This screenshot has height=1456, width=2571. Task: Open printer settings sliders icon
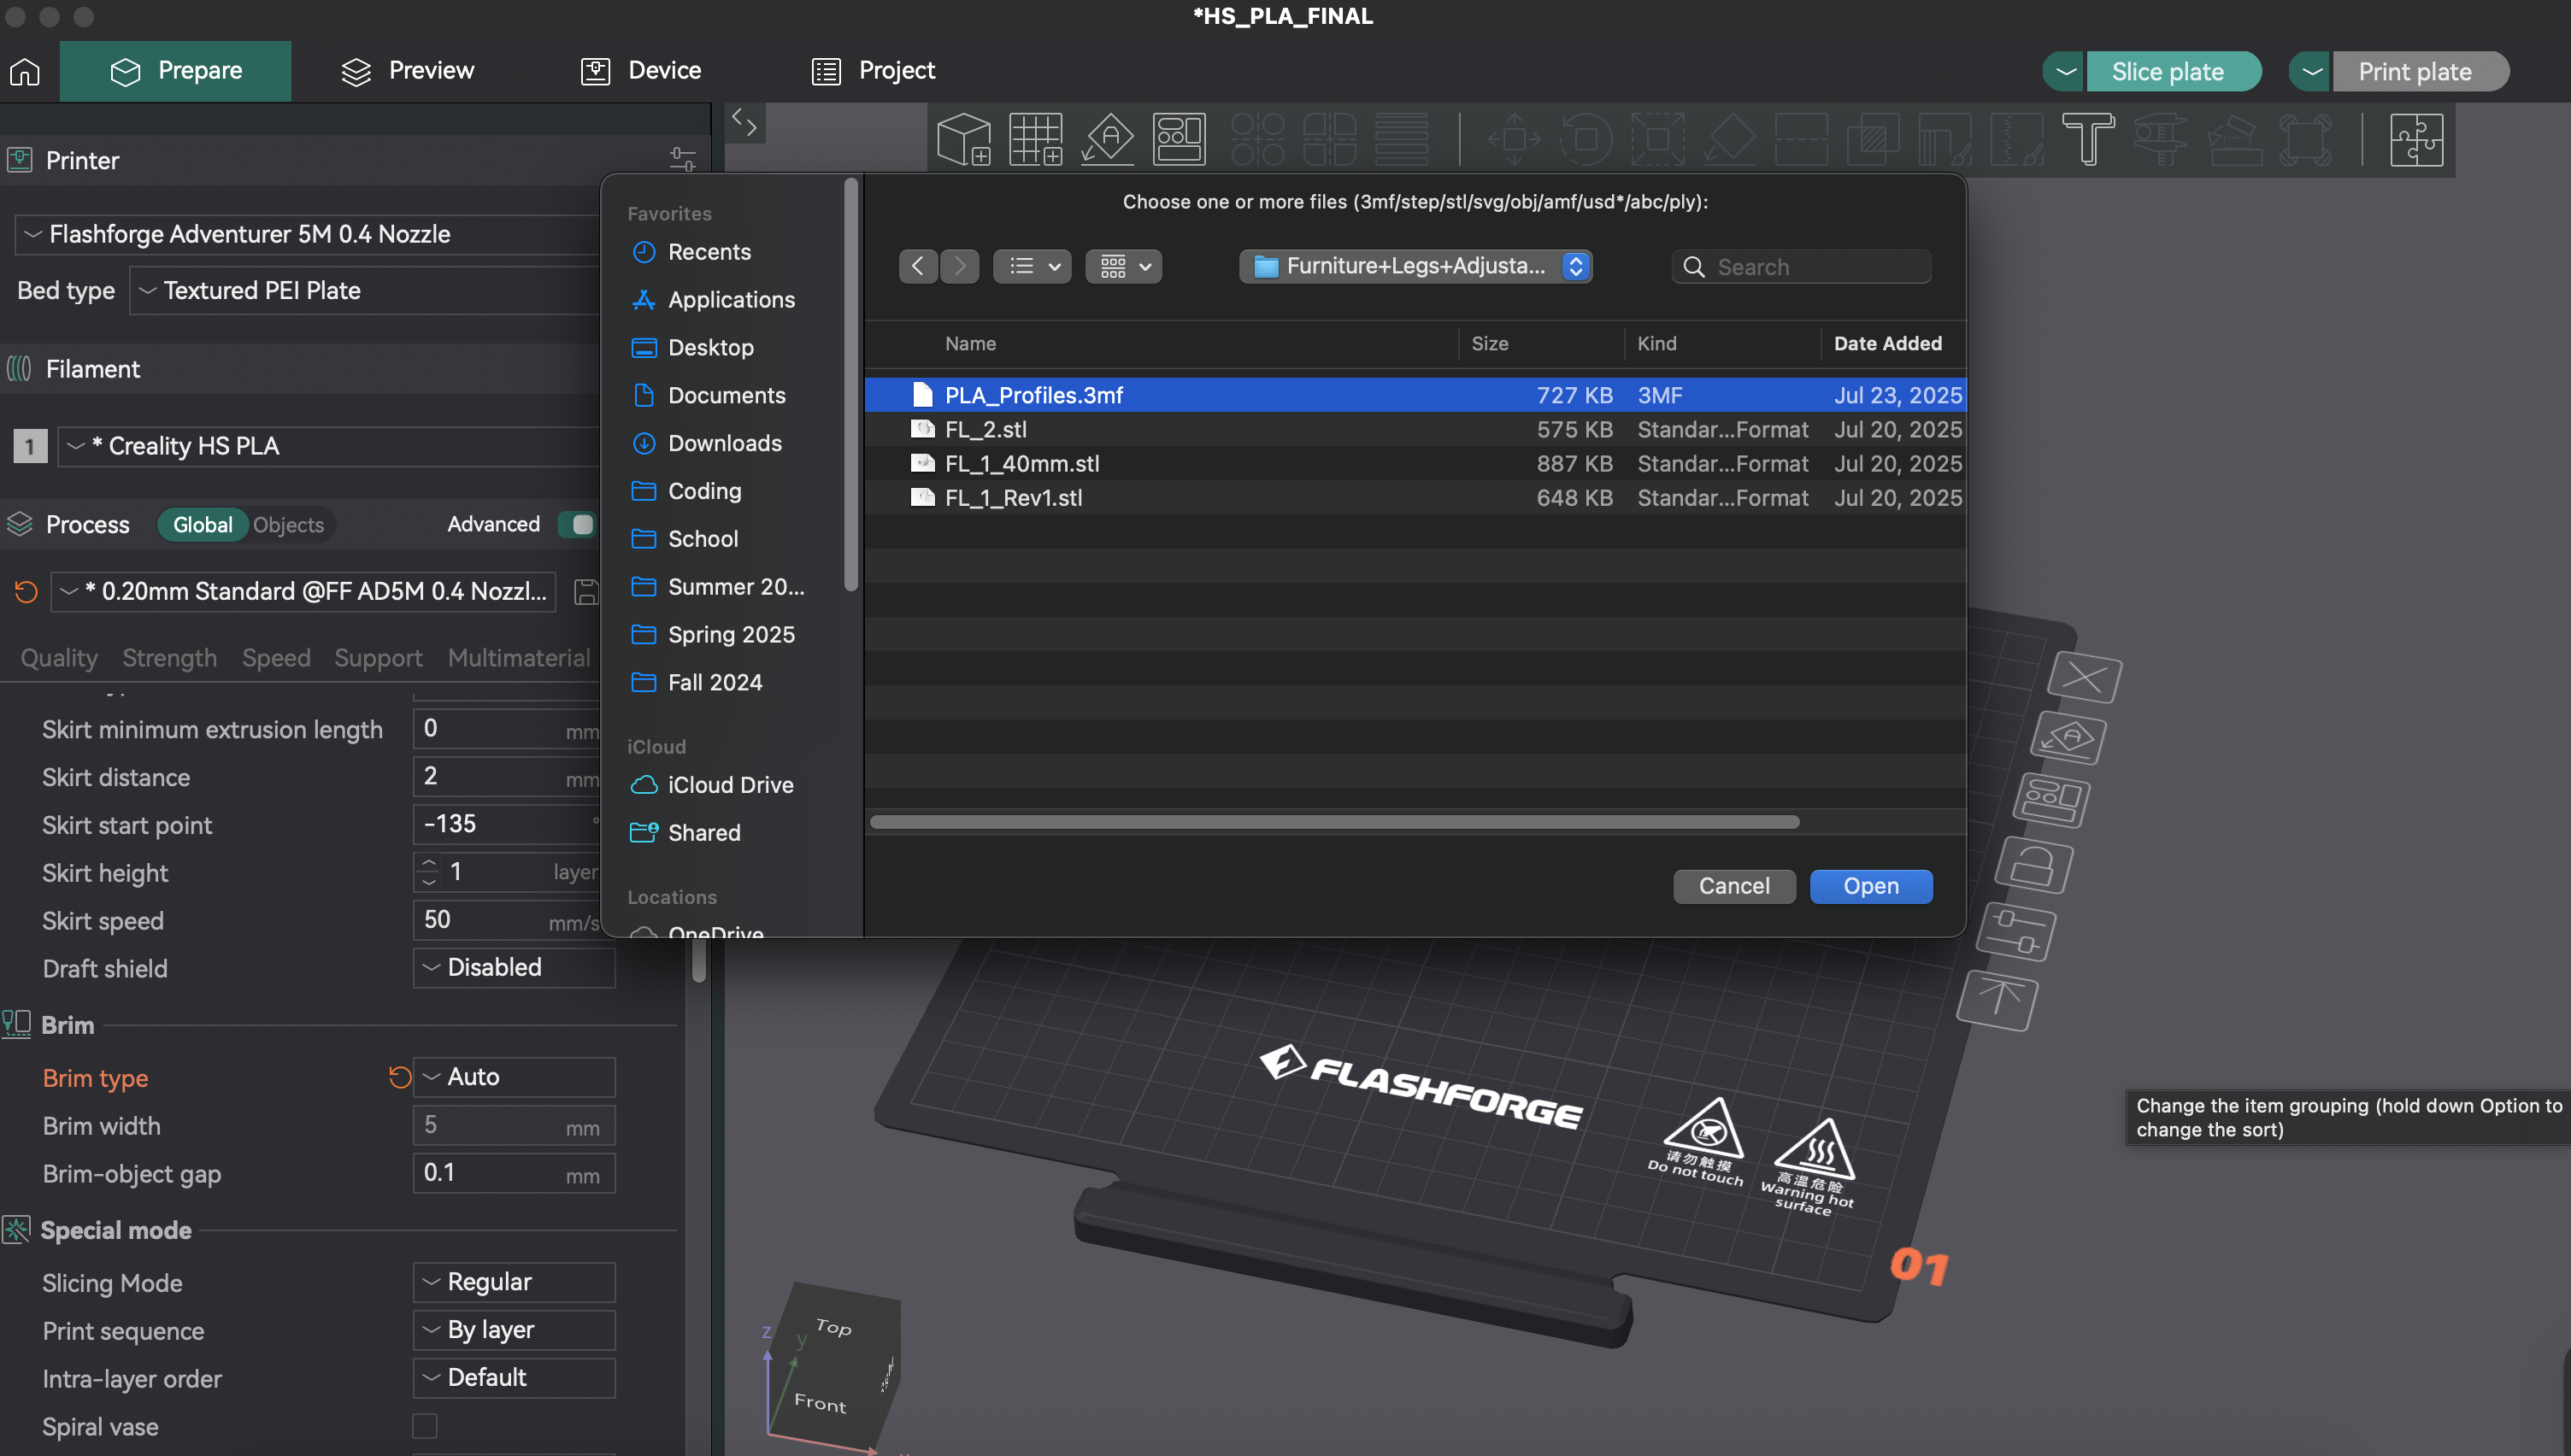(683, 160)
